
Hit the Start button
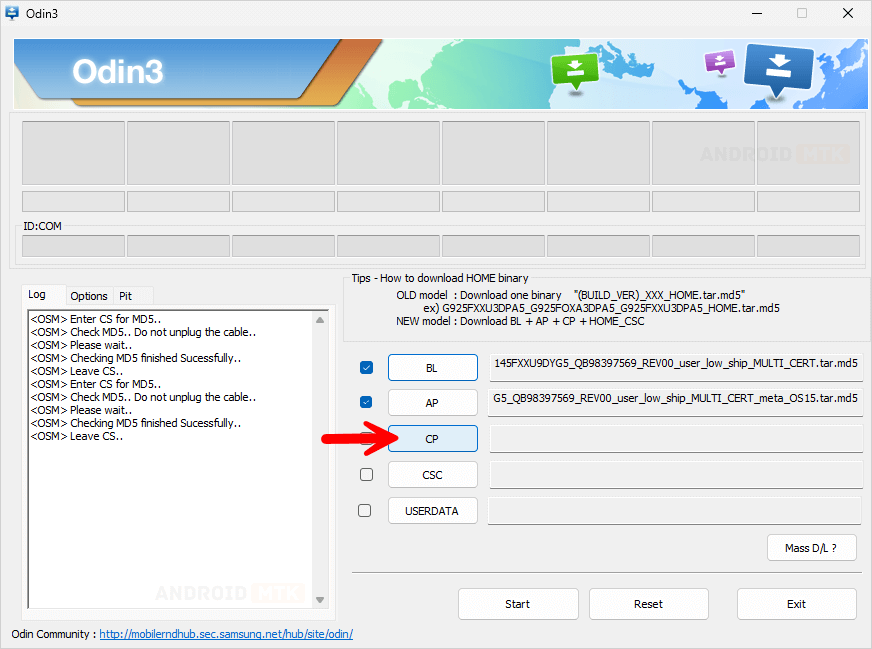[517, 604]
